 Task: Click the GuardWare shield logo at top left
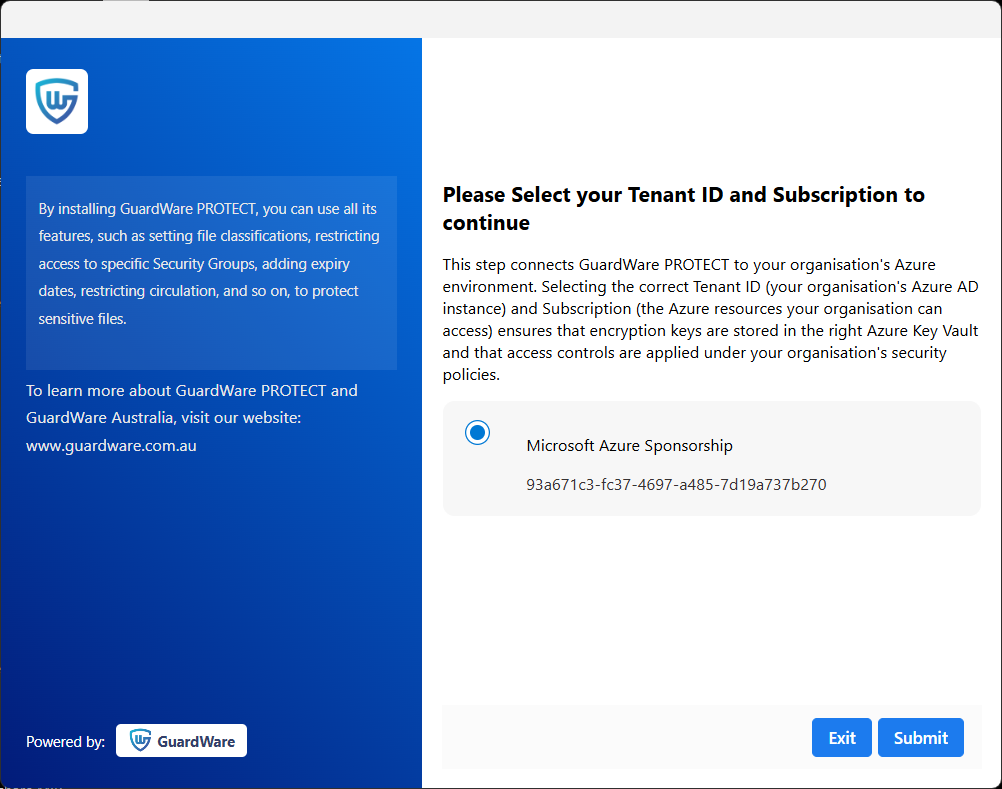pyautogui.click(x=56, y=101)
